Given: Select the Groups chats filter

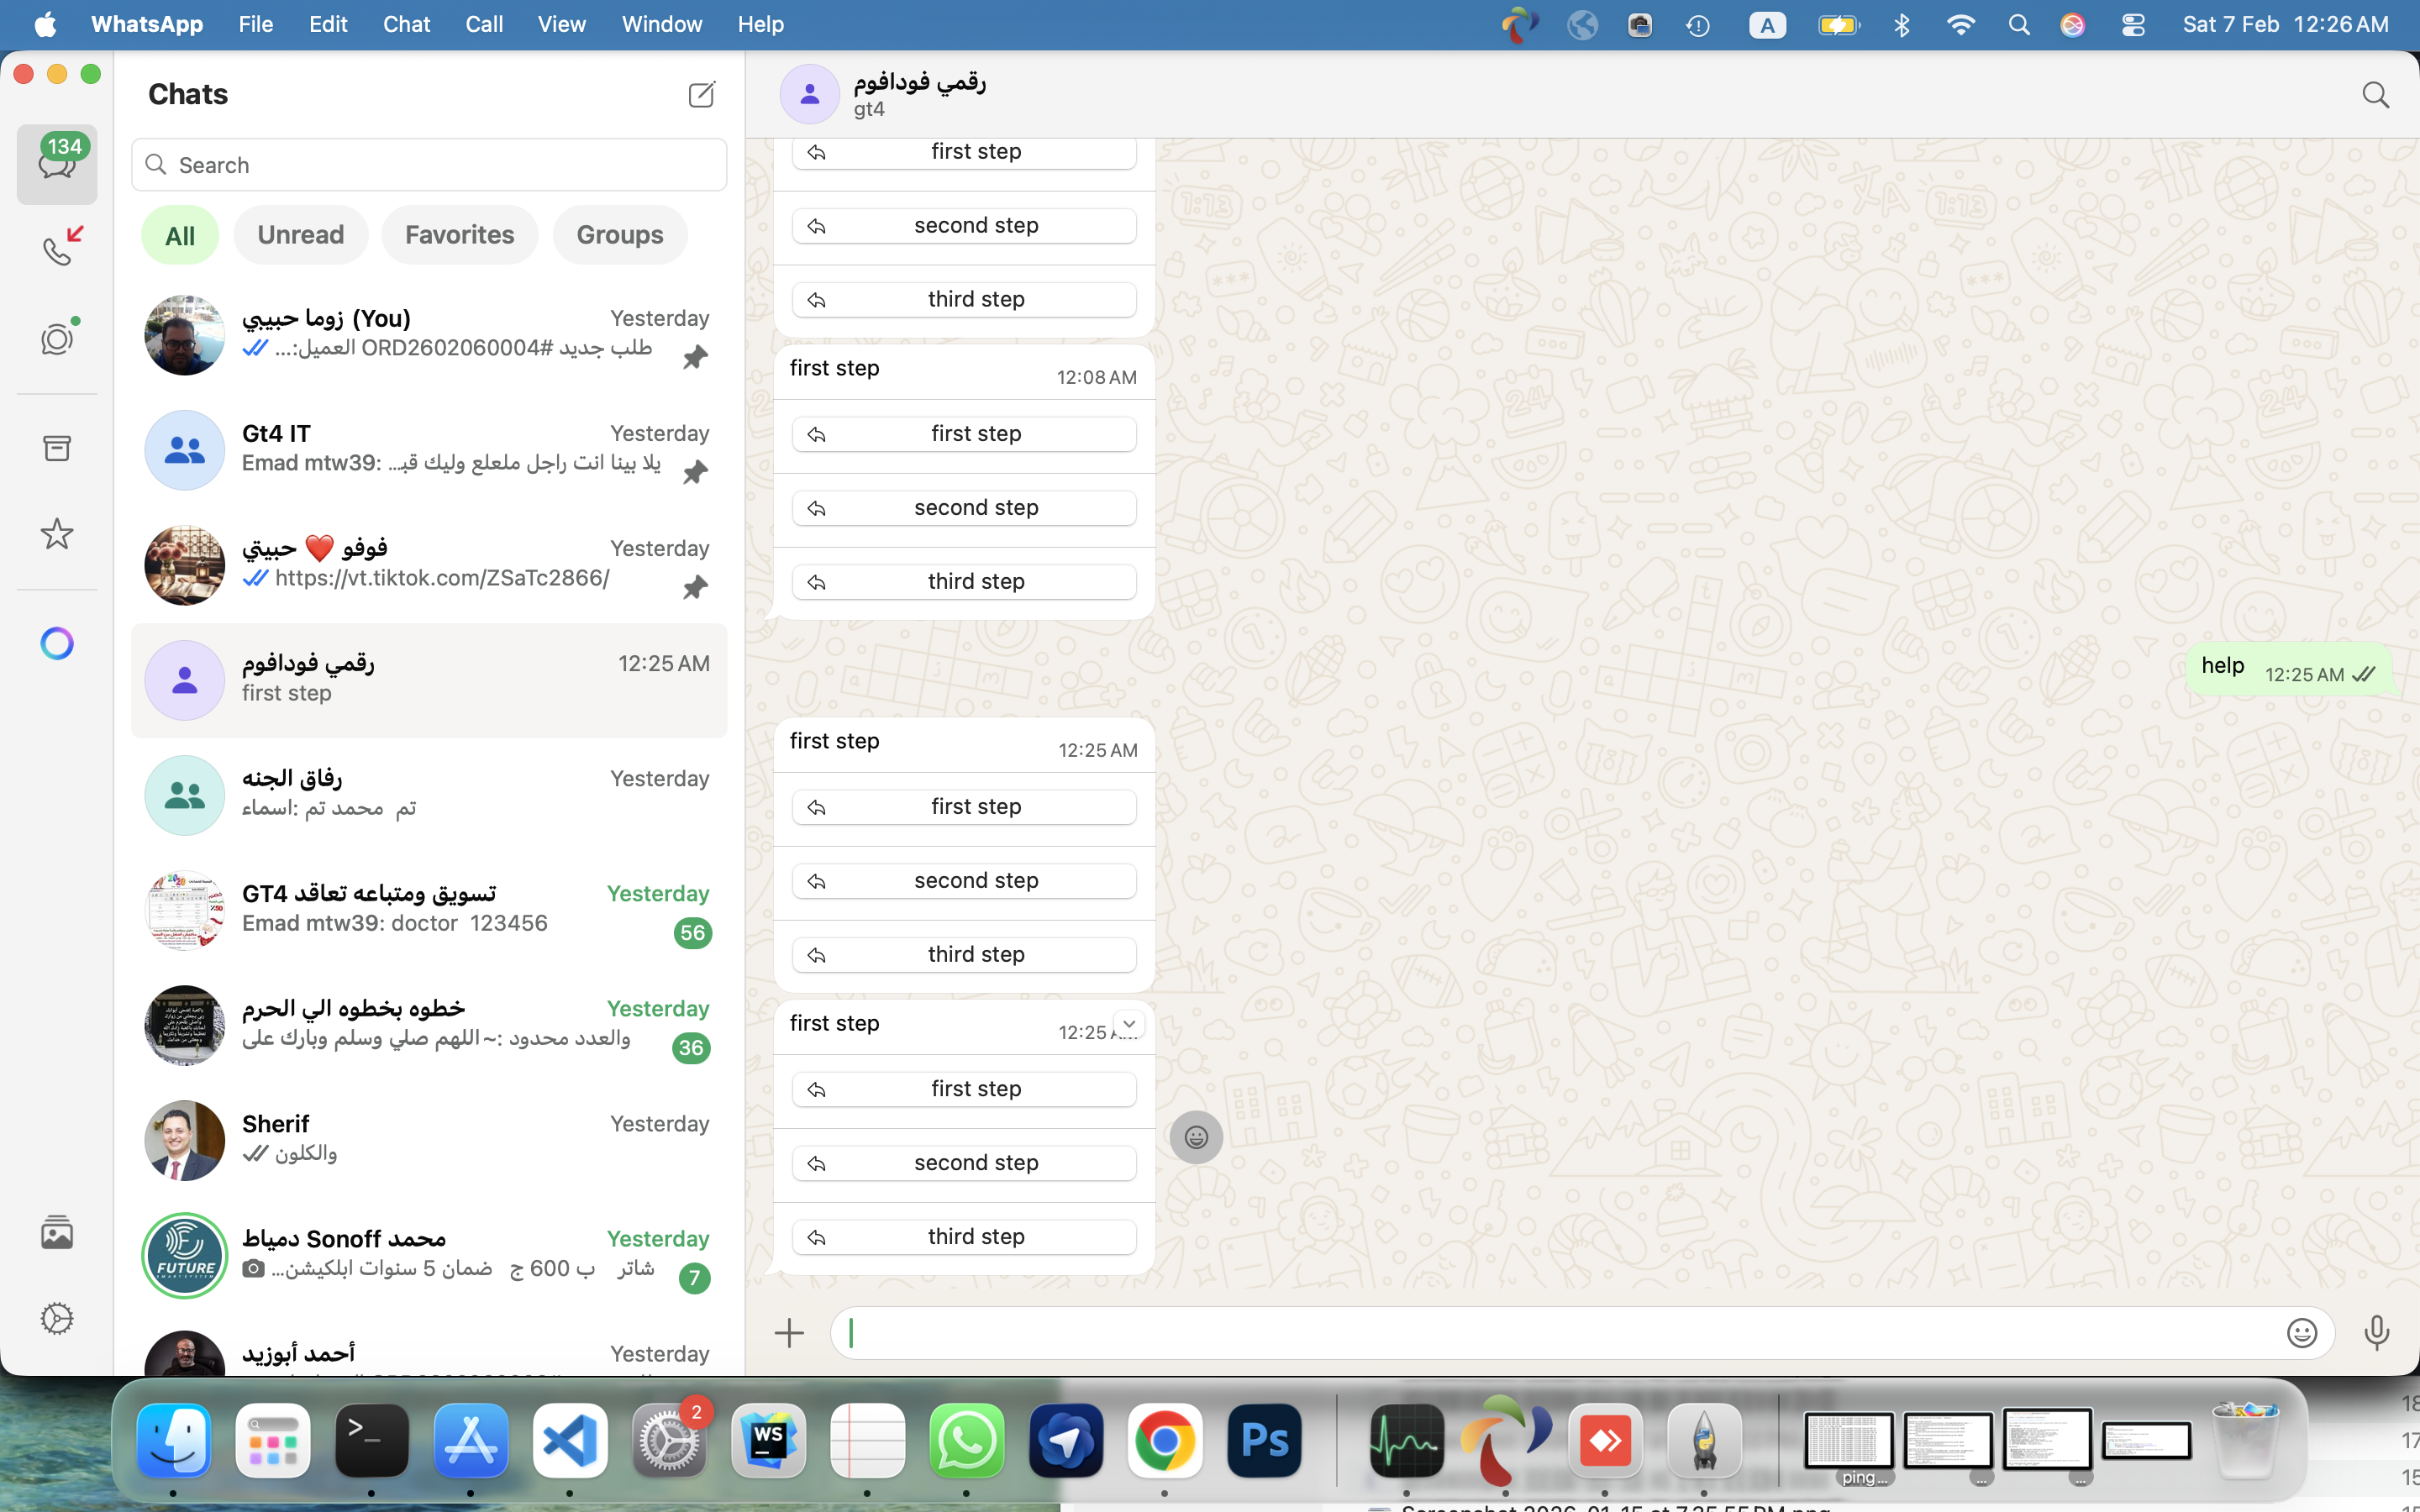Looking at the screenshot, I should click(x=619, y=235).
